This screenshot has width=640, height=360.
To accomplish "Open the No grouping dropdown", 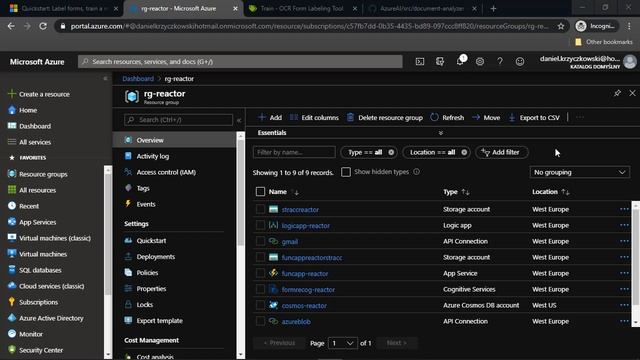I will click(x=580, y=172).
